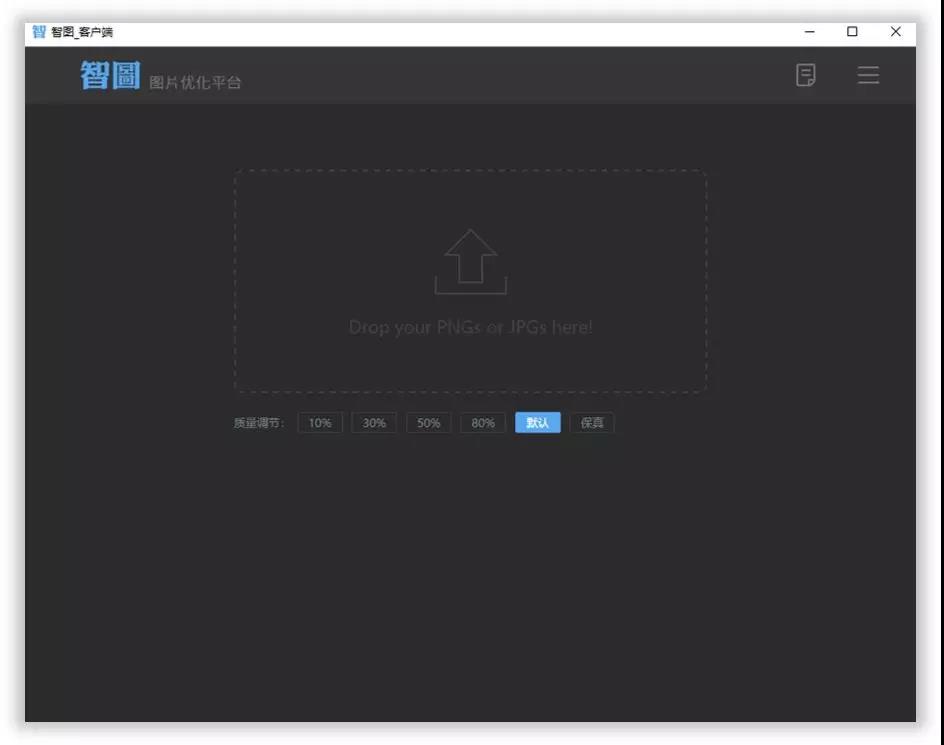Click the upload arrow icon

tap(470, 261)
